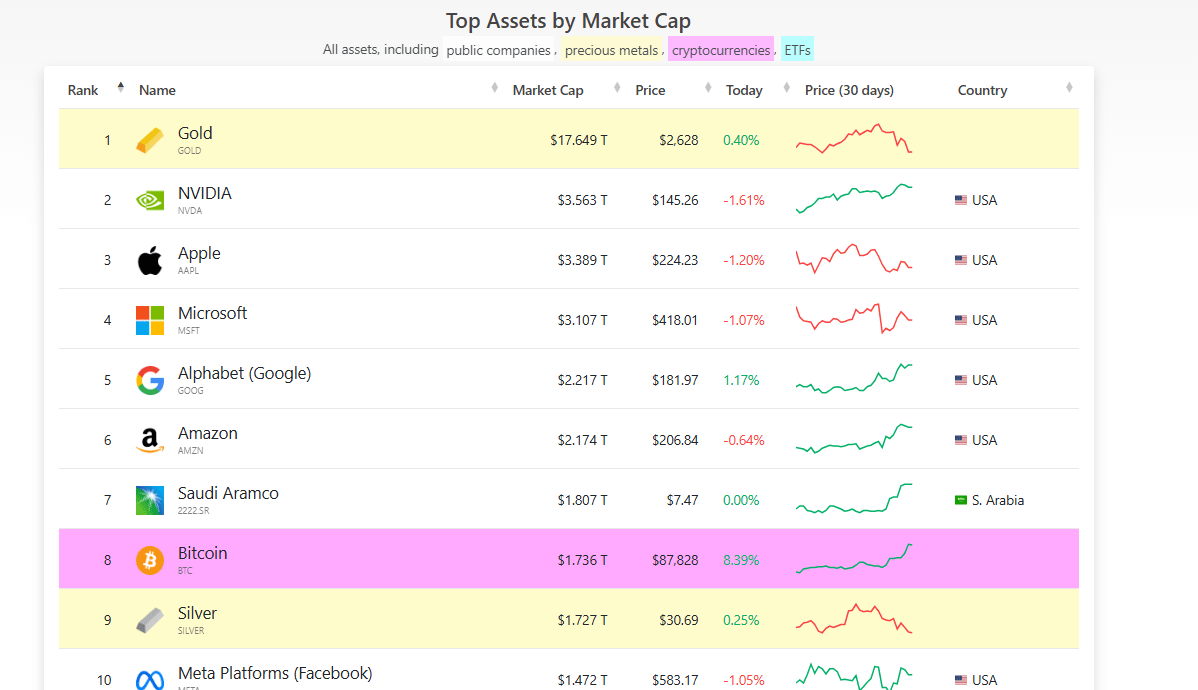The height and width of the screenshot is (690, 1198).
Task: Filter by precious metals tag
Action: (611, 50)
